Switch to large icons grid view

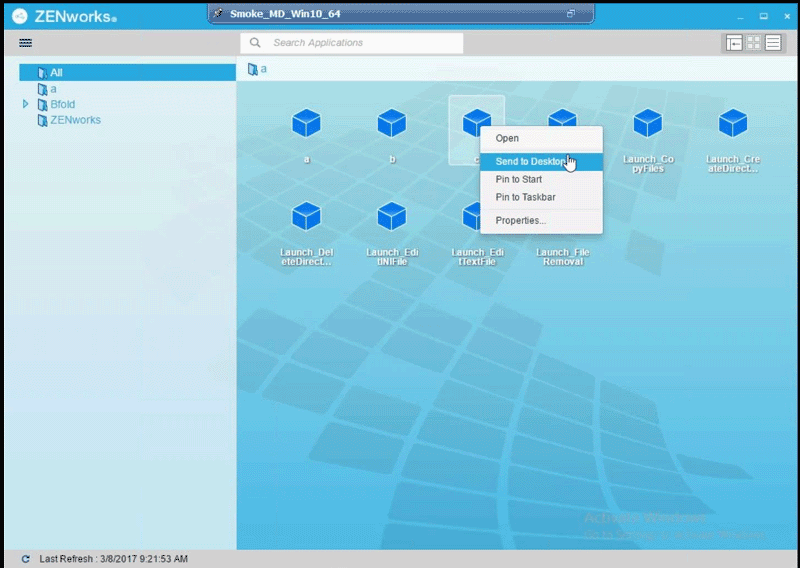click(754, 43)
